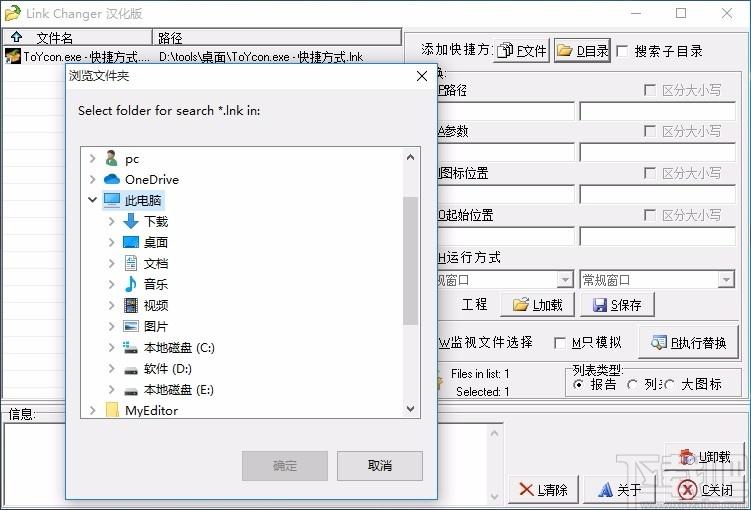Toggle 区分大小写 for 图标位置

650,173
